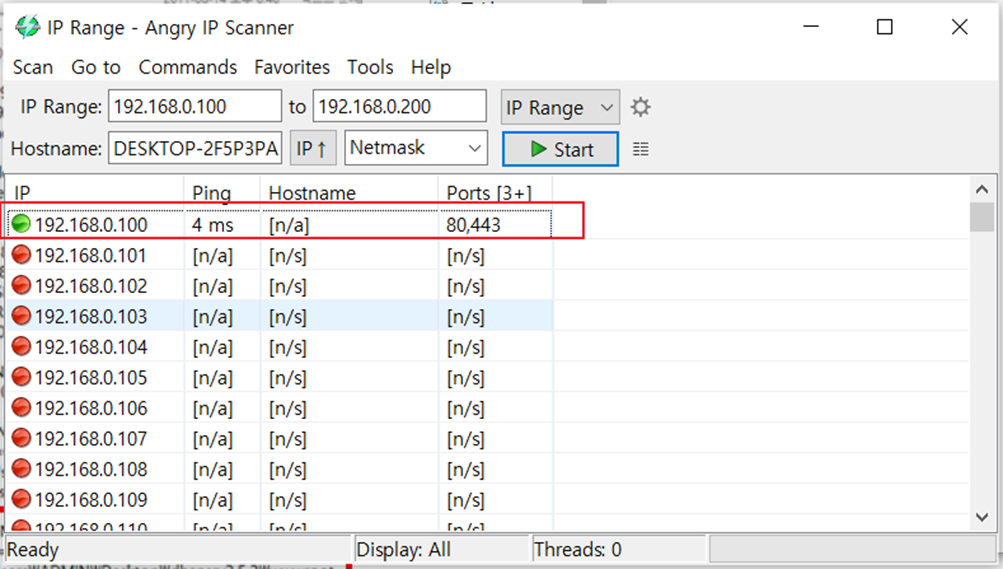Click red status dot for 192.168.0.108
Viewport: 1003px width, 569px height.
point(21,468)
